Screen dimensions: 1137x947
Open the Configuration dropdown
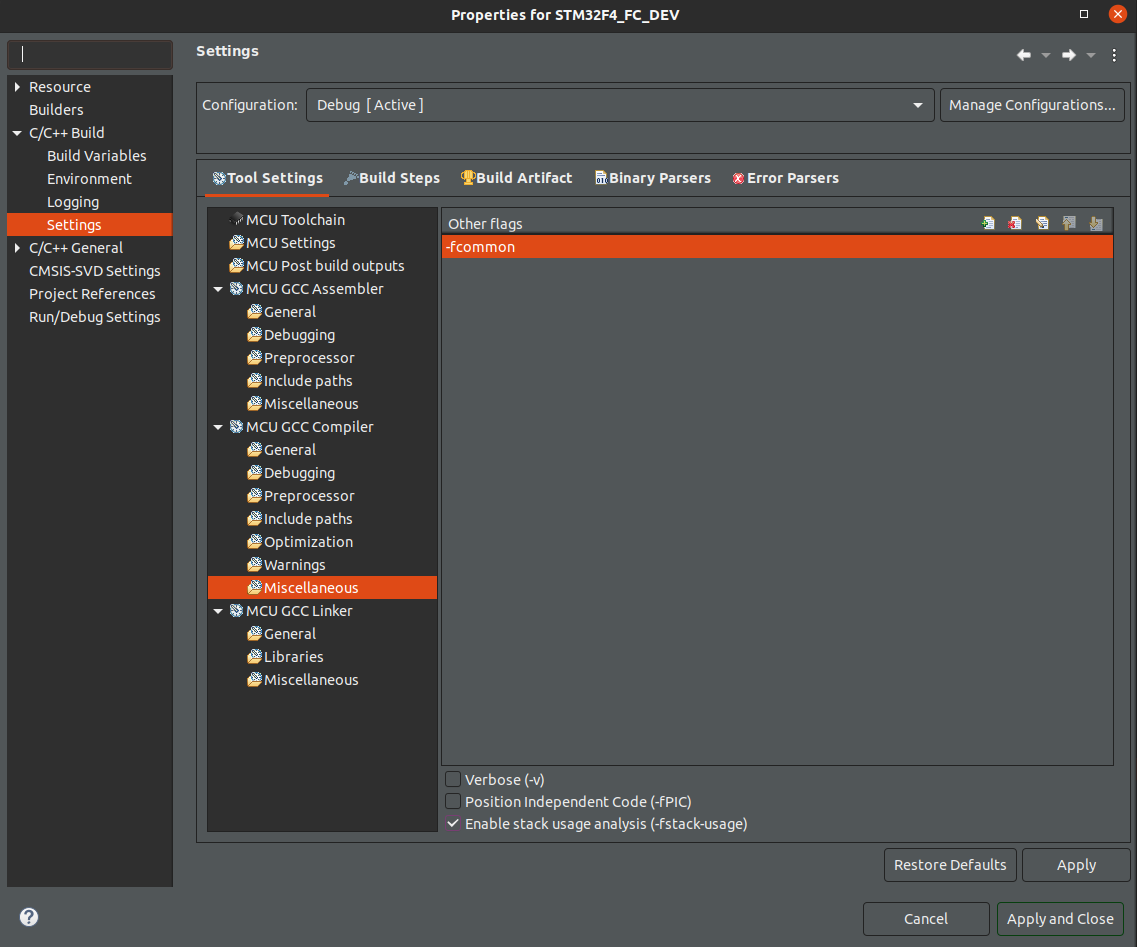pos(620,105)
